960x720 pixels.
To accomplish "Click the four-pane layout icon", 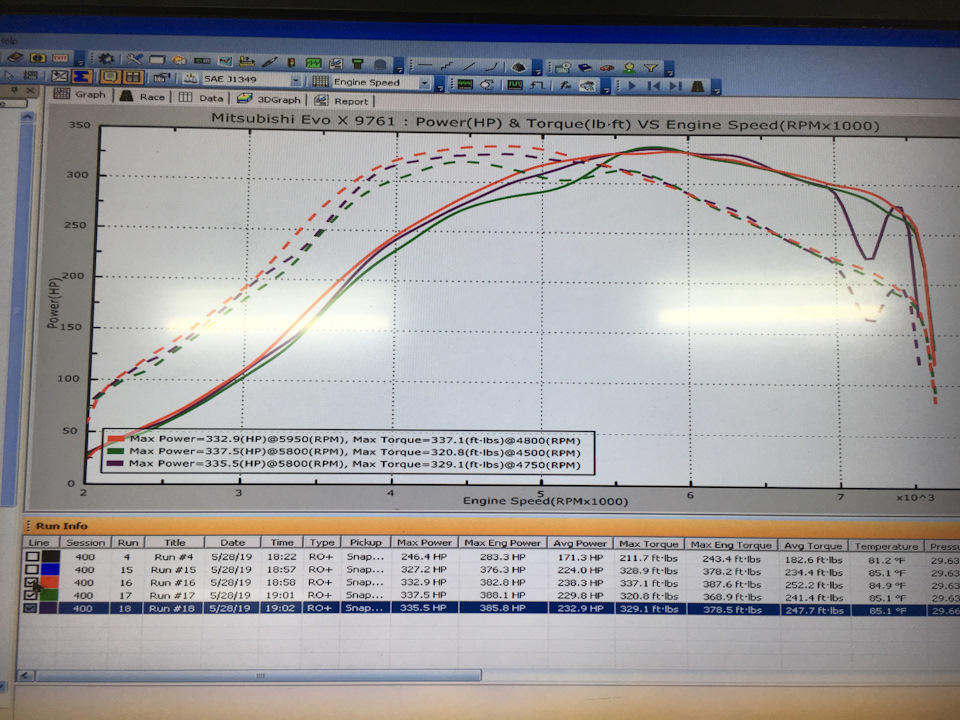I will click(133, 77).
